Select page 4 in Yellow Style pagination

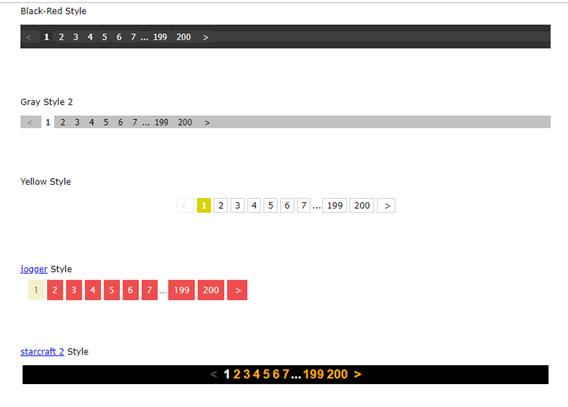pos(254,206)
